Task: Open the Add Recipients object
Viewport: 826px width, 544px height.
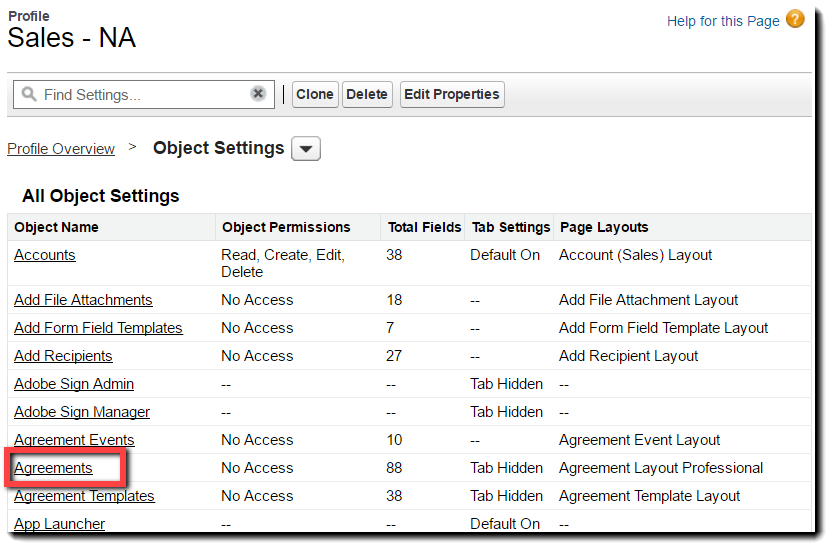Action: [63, 356]
